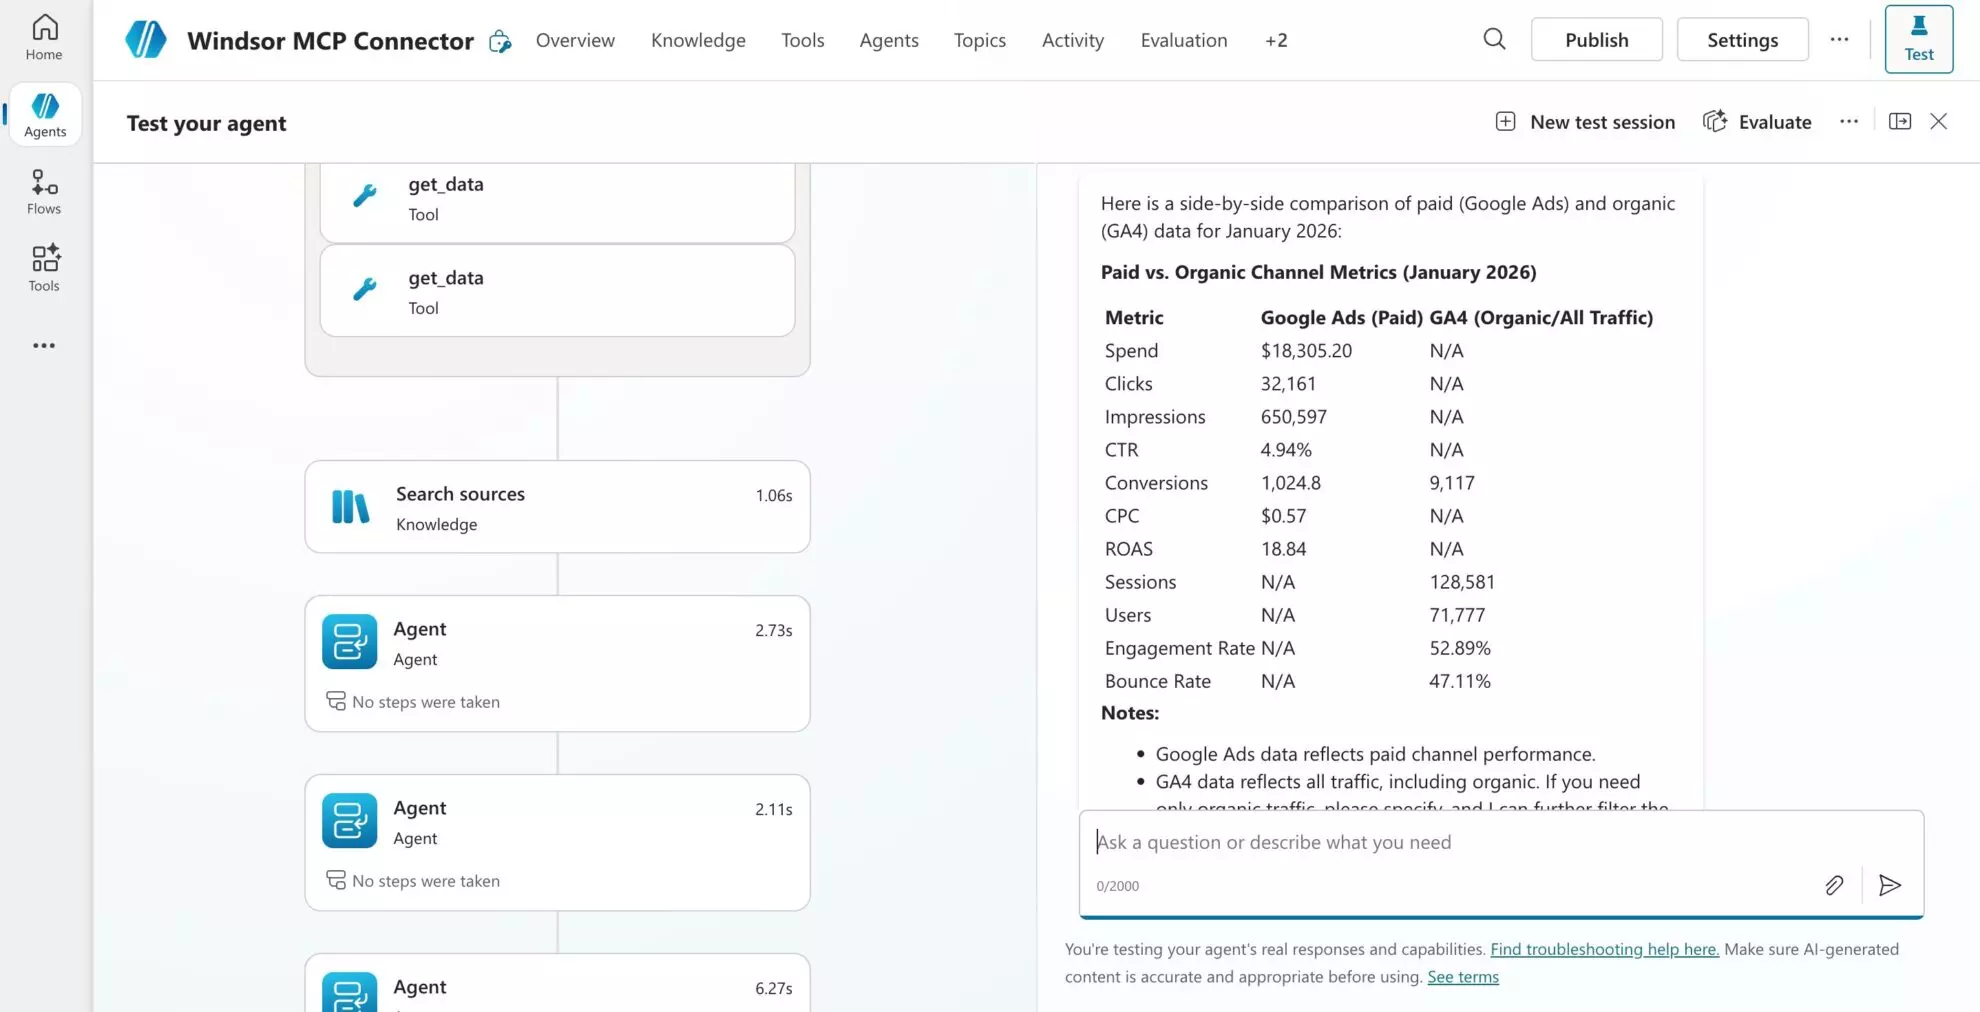Select the Flows sidebar icon
Viewport: 1980px width, 1012px height.
pos(44,191)
